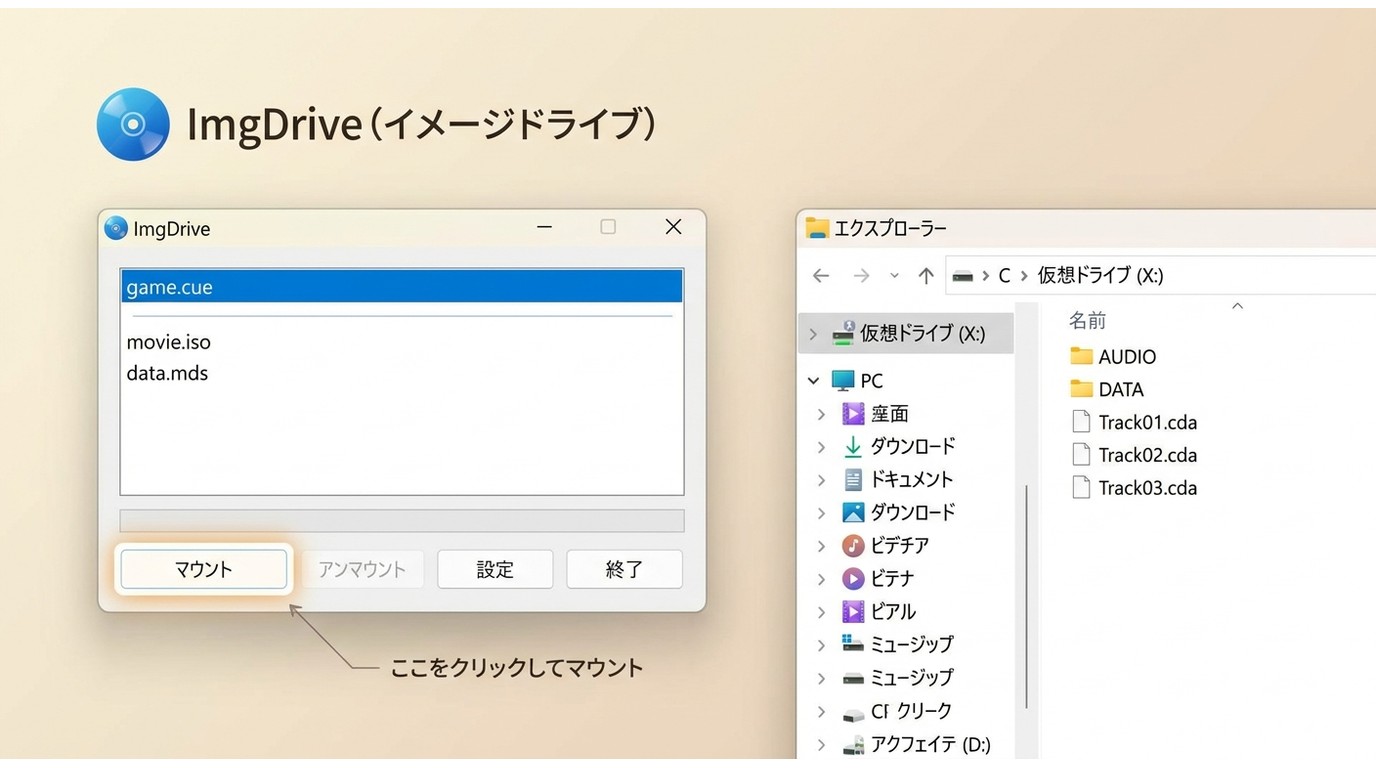Click the 仮想ドライブ (X:) drive icon in sidebar

coord(843,333)
